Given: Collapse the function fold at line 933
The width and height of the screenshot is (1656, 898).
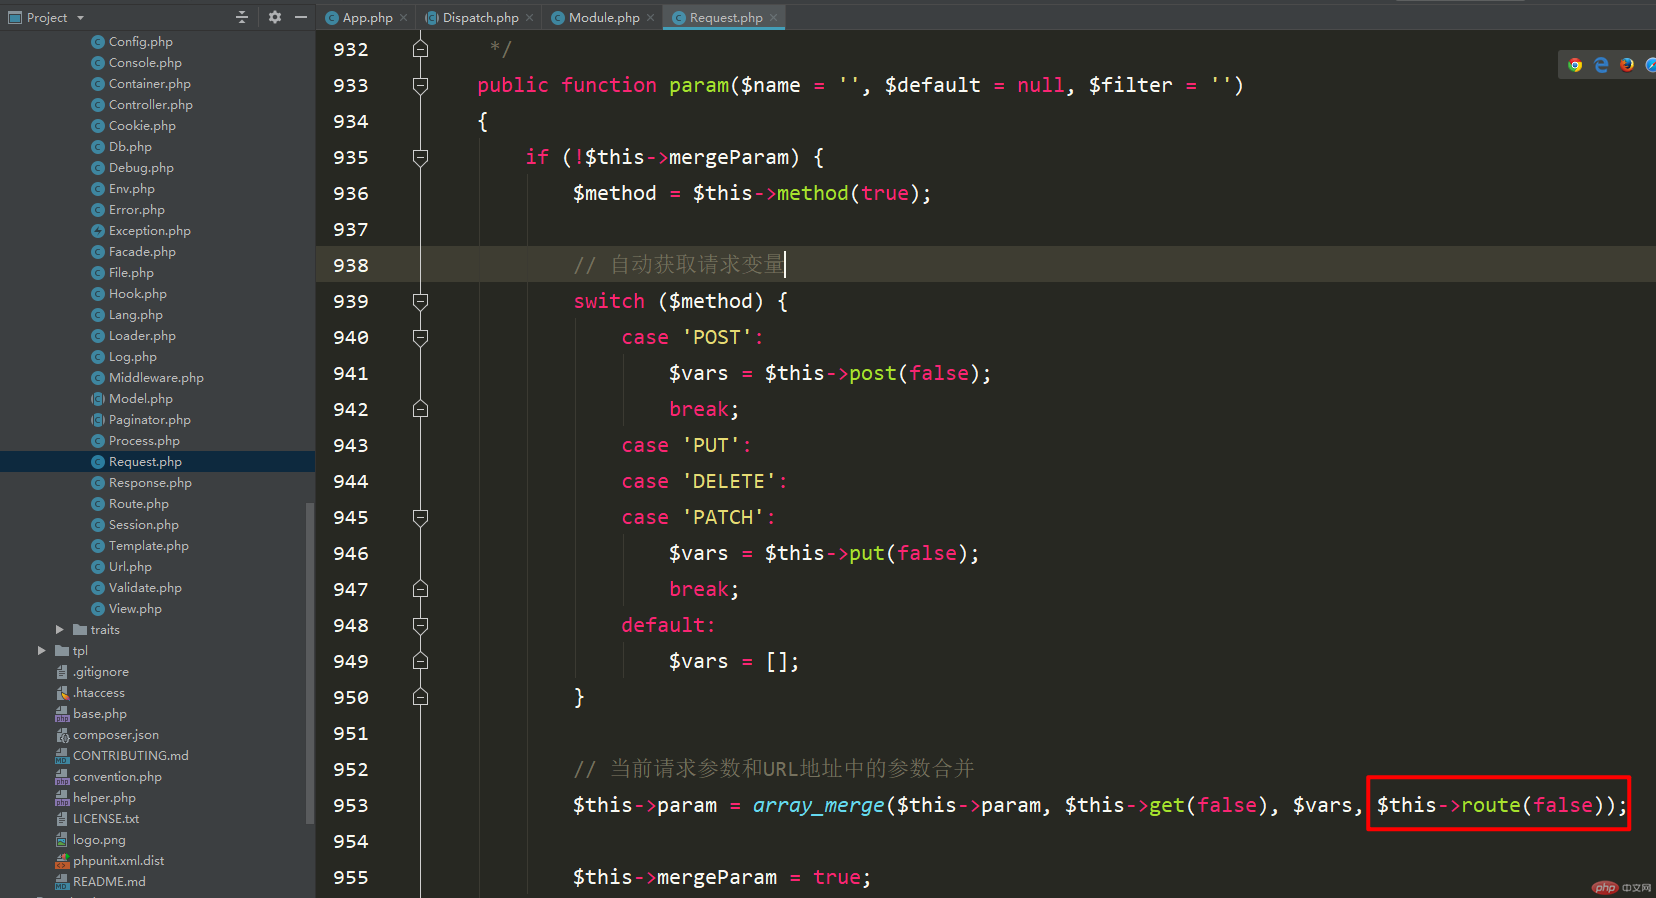Looking at the screenshot, I should coord(421,85).
